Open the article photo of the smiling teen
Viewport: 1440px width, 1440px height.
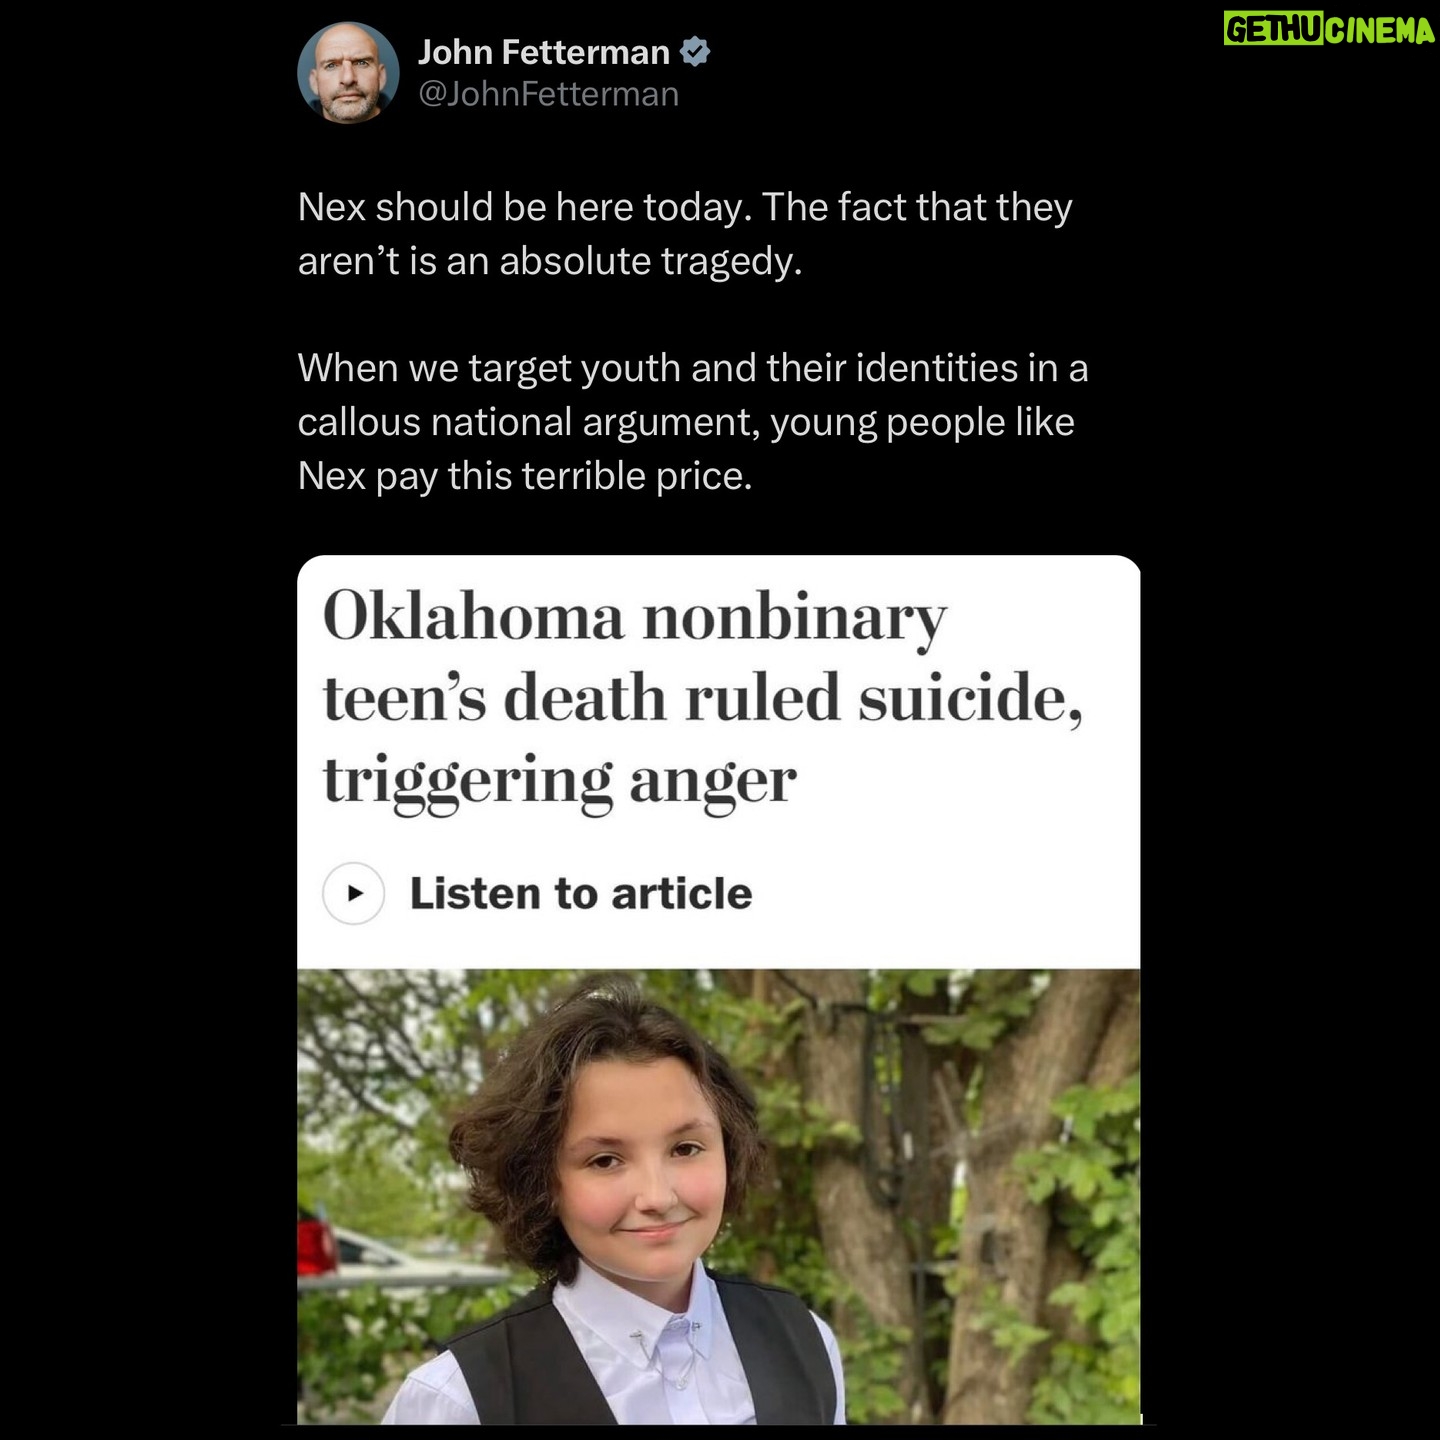(718, 1196)
